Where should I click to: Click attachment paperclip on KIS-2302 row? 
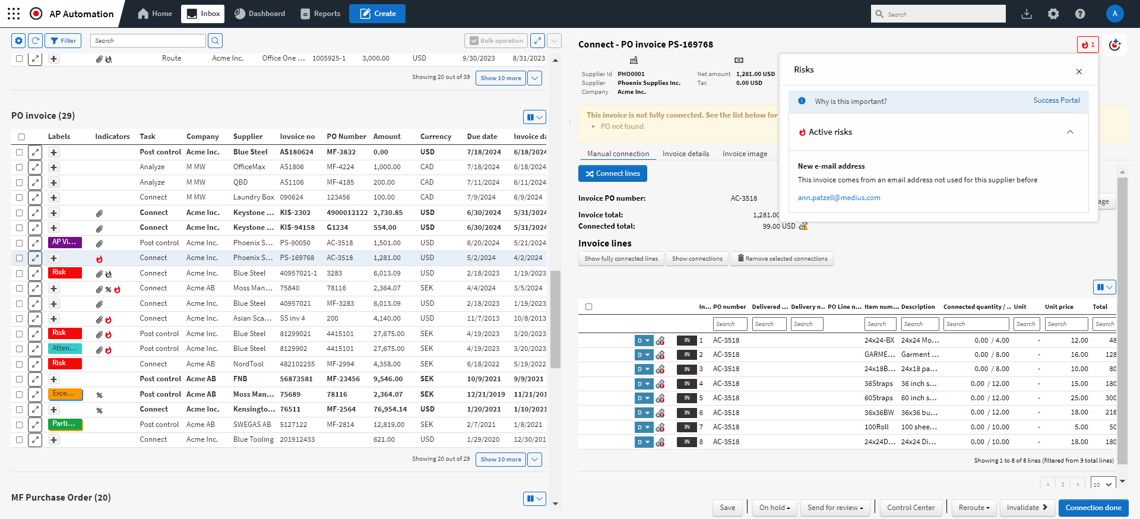(x=100, y=212)
